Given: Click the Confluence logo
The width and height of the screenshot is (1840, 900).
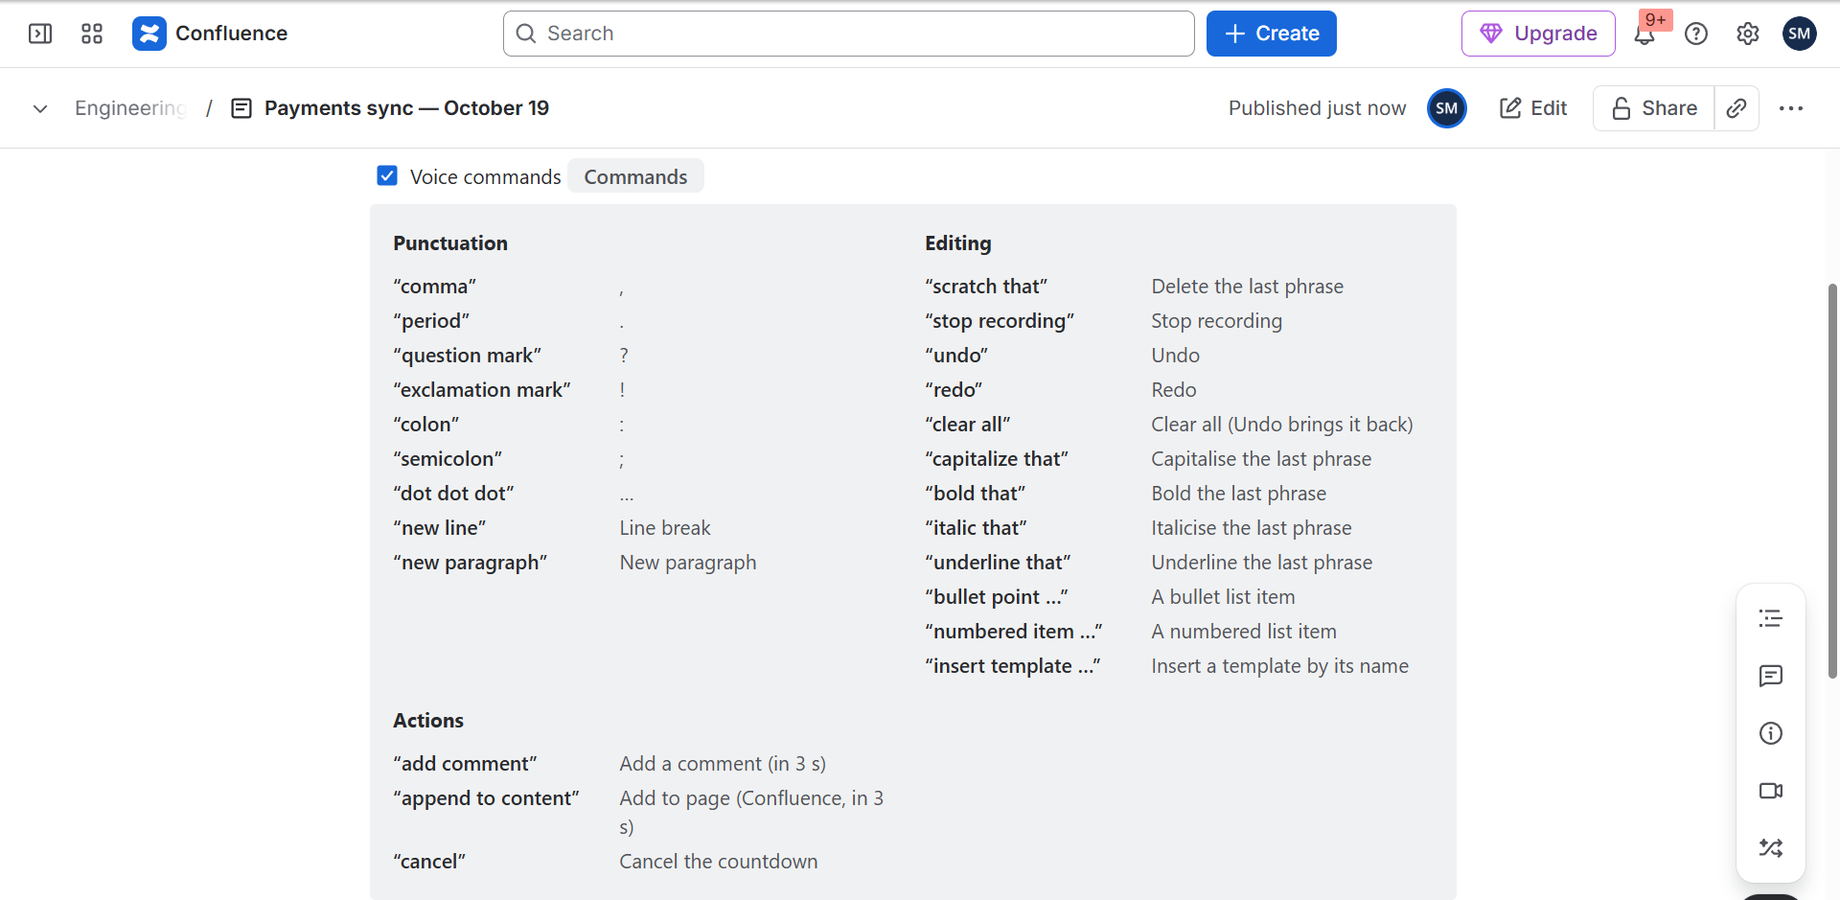Looking at the screenshot, I should (x=209, y=33).
